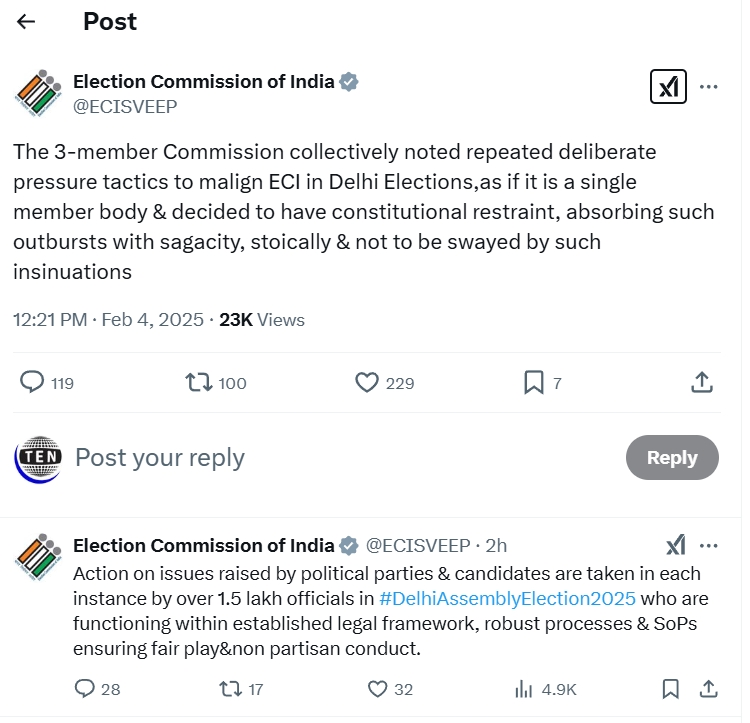Screen dimensions: 750x723
Task: Open more options on reply post
Action: point(709,545)
